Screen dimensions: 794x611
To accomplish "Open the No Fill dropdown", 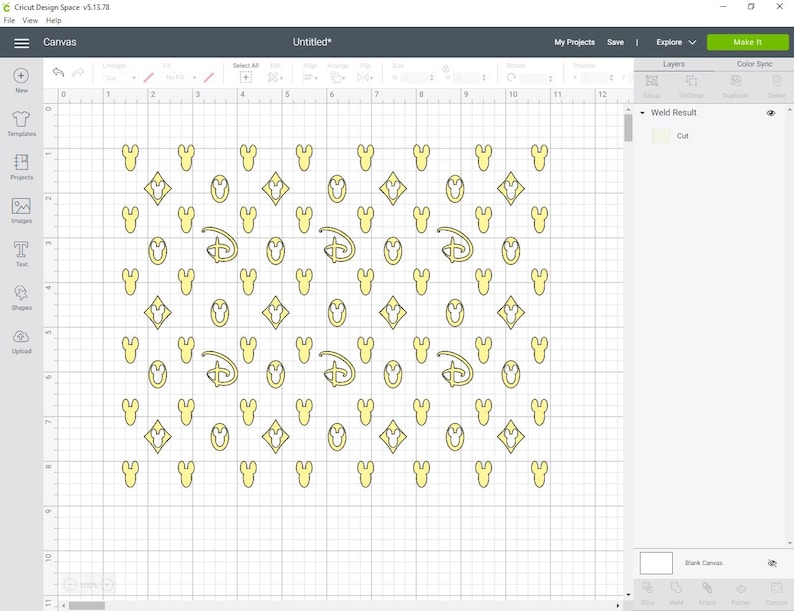I will 180,77.
